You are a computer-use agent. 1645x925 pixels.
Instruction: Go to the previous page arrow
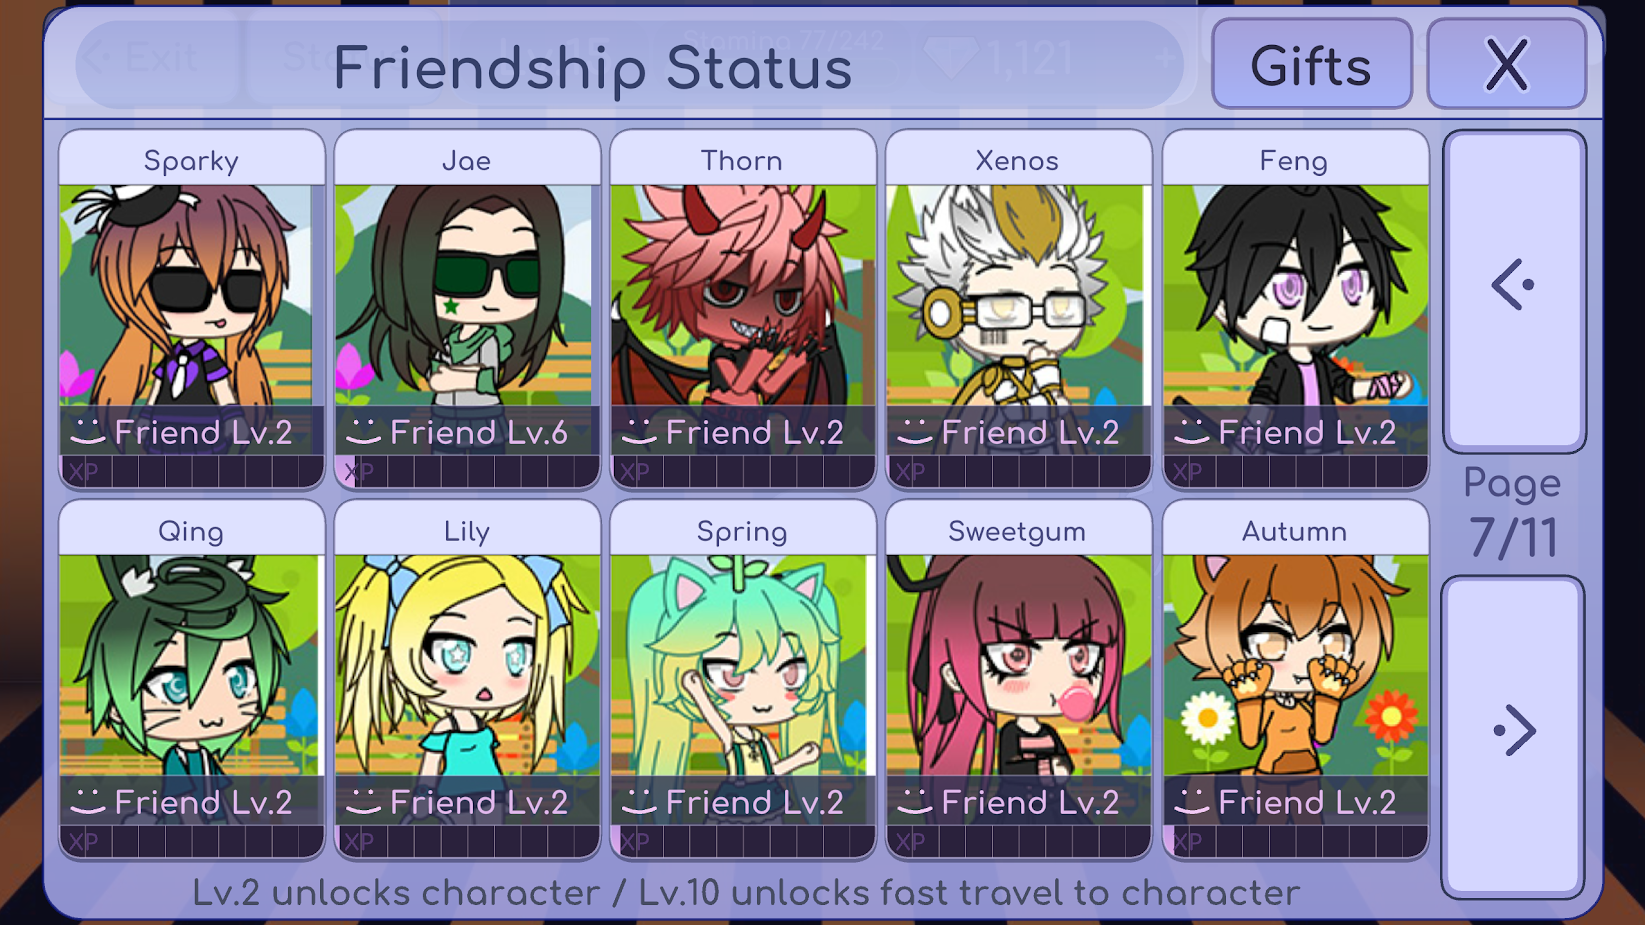pos(1513,290)
